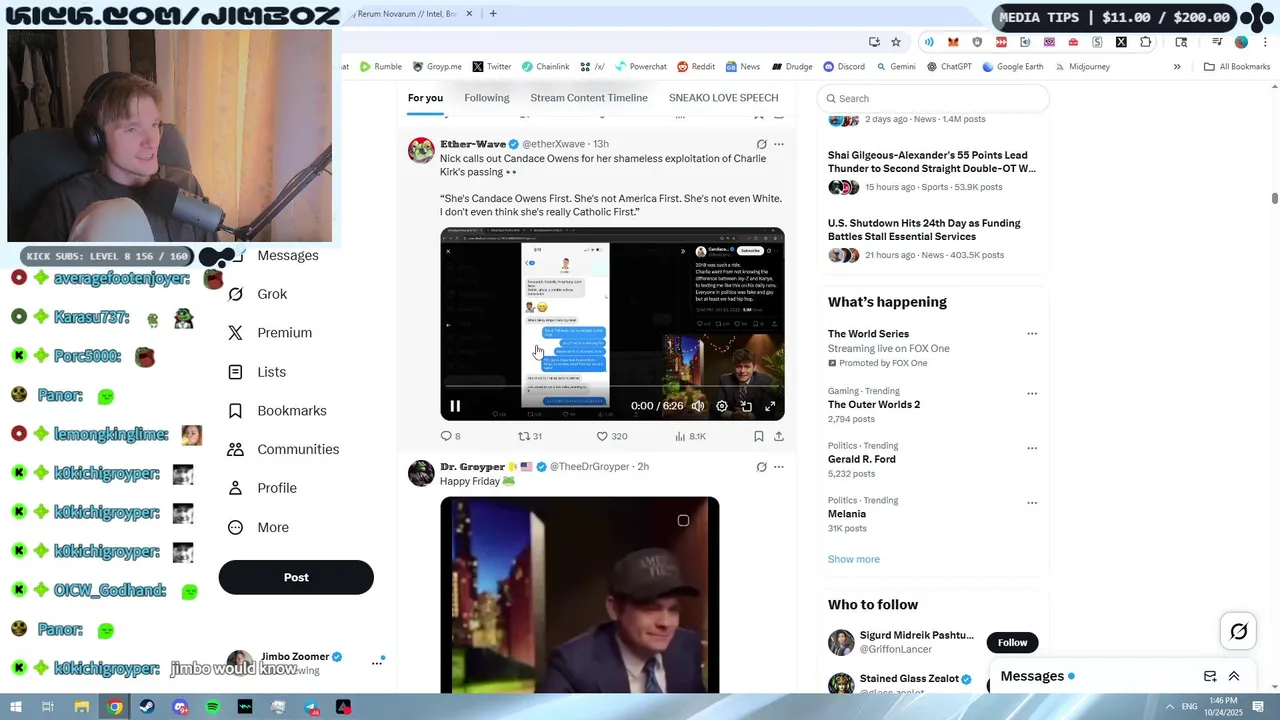Open the Chrome extensions puzzle icon
Screen dimensions: 1280x720
point(1146,42)
